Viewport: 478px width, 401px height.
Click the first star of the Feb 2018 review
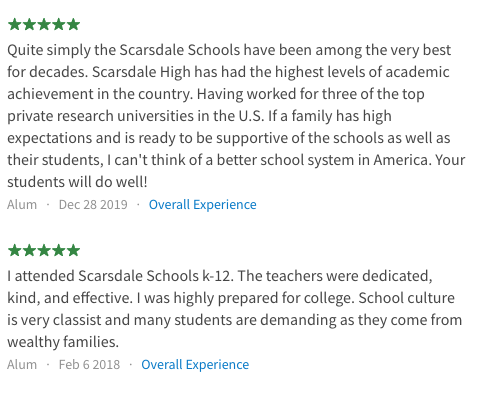(14, 250)
